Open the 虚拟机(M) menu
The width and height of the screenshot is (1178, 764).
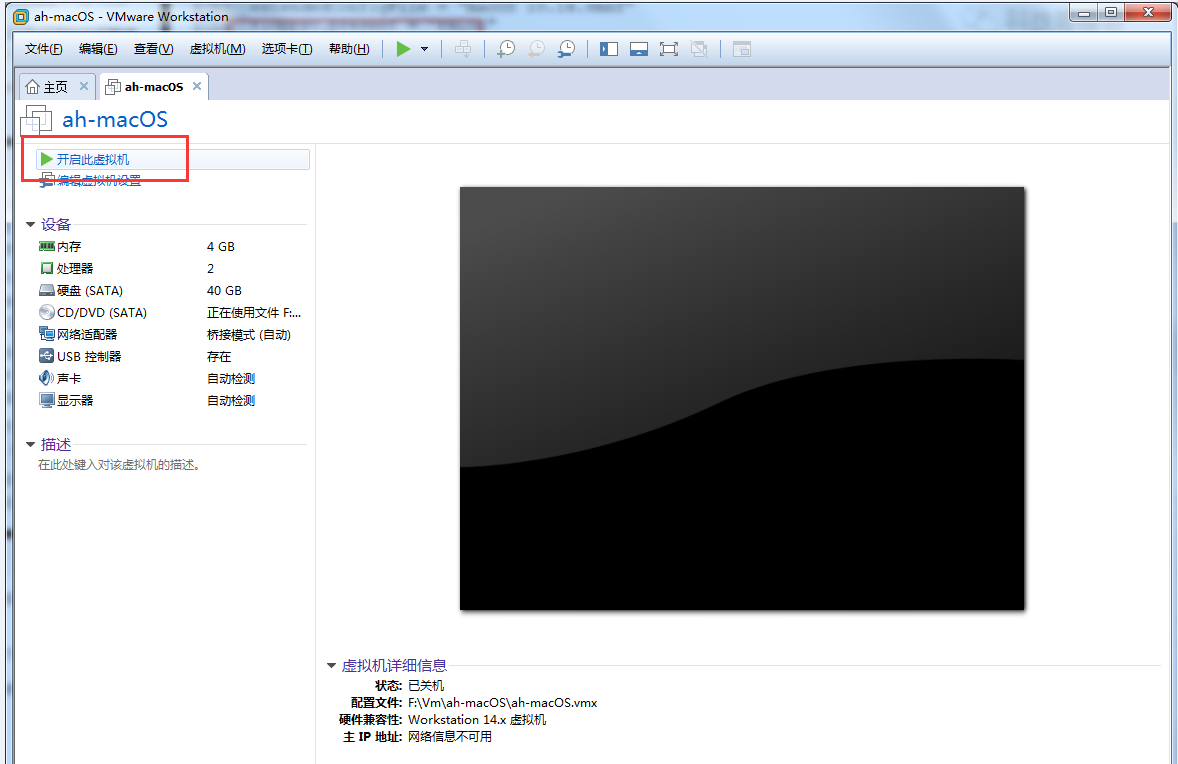217,49
